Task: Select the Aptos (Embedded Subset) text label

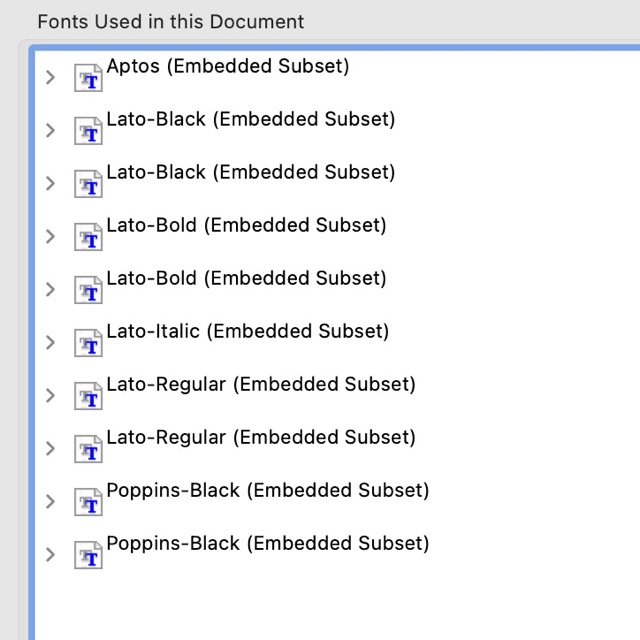Action: 228,67
